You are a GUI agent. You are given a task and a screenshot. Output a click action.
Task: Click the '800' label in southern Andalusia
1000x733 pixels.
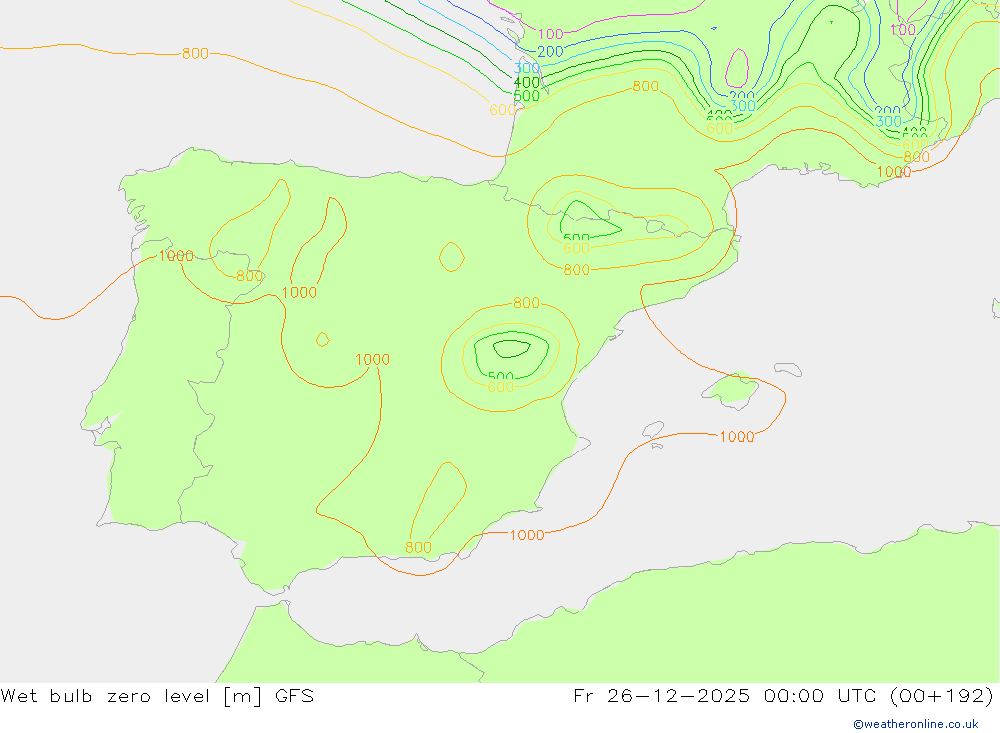pyautogui.click(x=418, y=547)
